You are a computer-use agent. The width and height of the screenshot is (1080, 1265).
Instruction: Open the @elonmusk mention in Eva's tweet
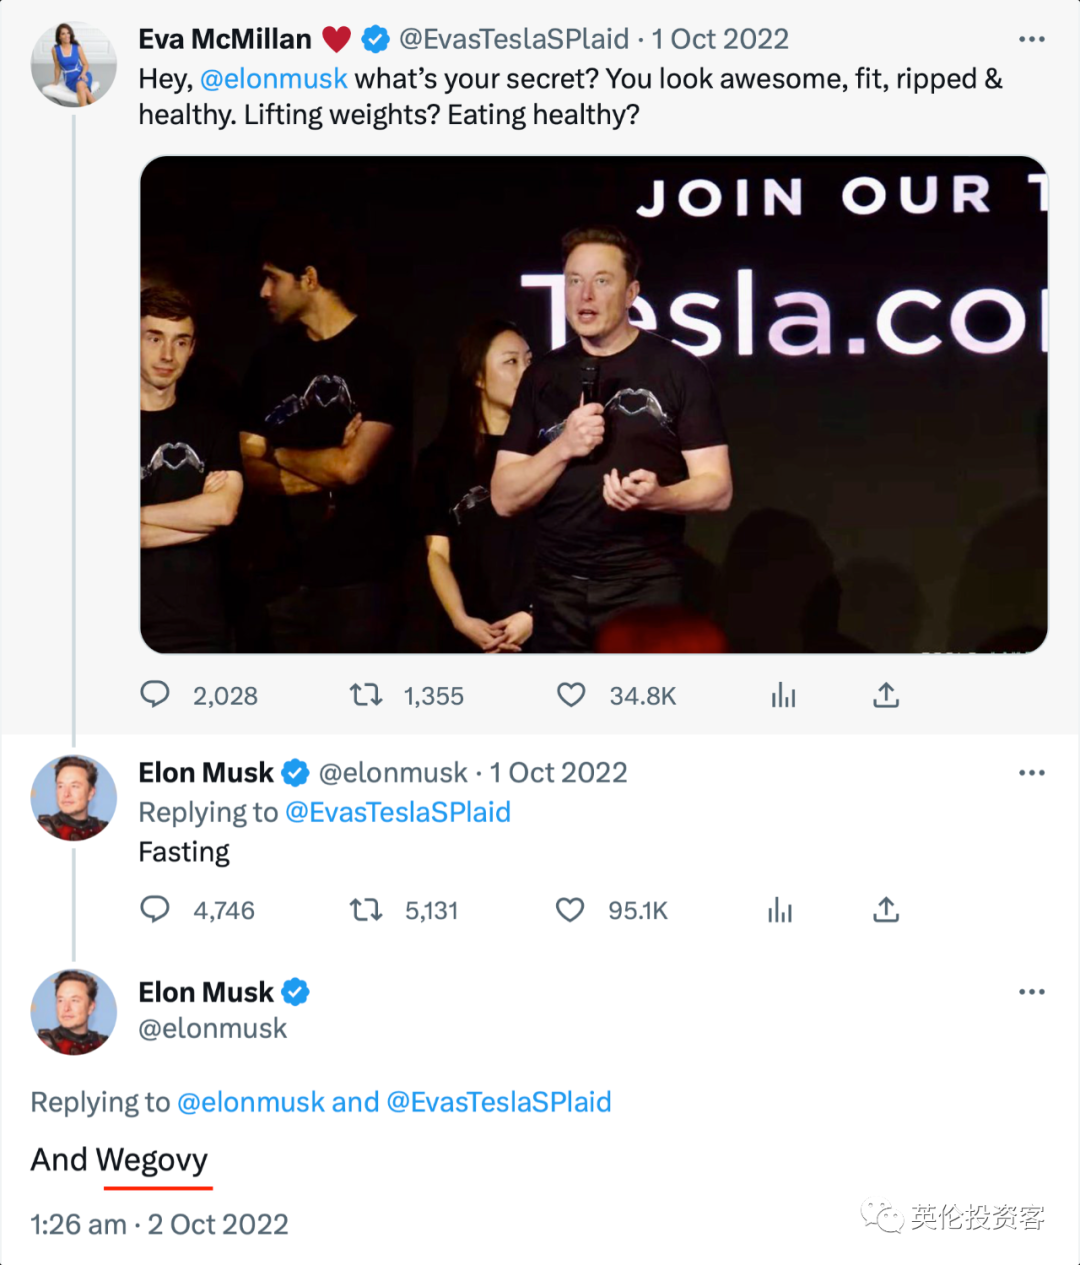273,79
